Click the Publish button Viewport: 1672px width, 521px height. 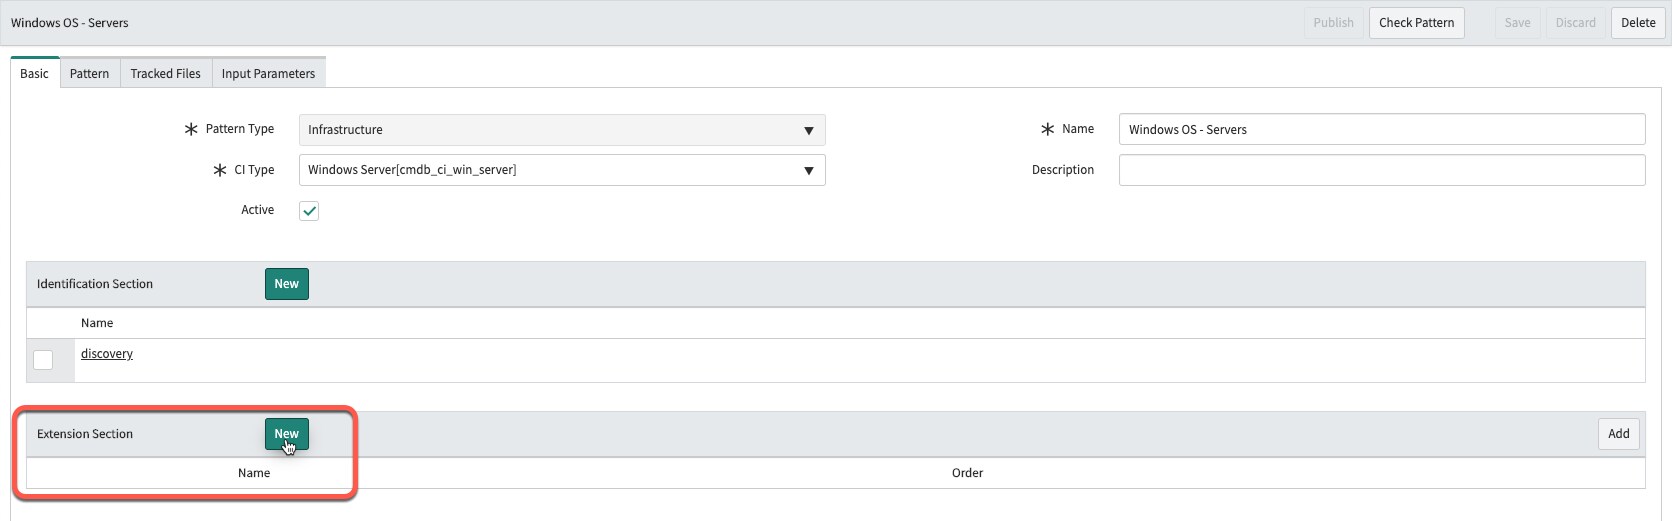click(x=1333, y=22)
